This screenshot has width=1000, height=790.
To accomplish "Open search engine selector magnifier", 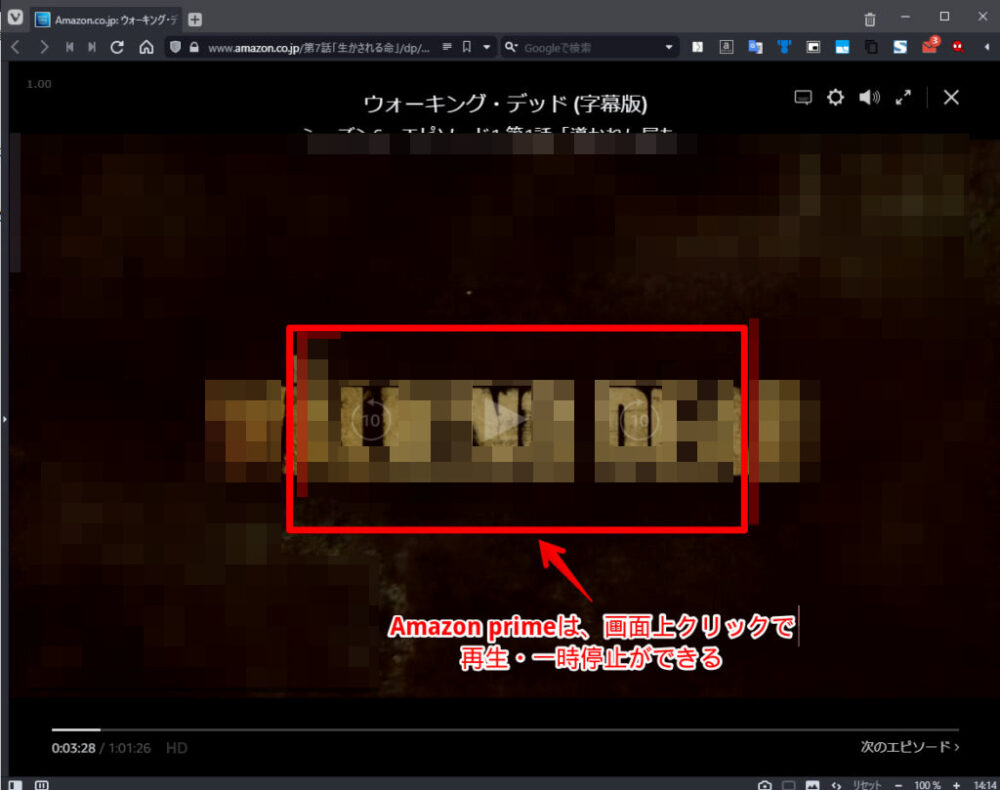I will [x=511, y=47].
